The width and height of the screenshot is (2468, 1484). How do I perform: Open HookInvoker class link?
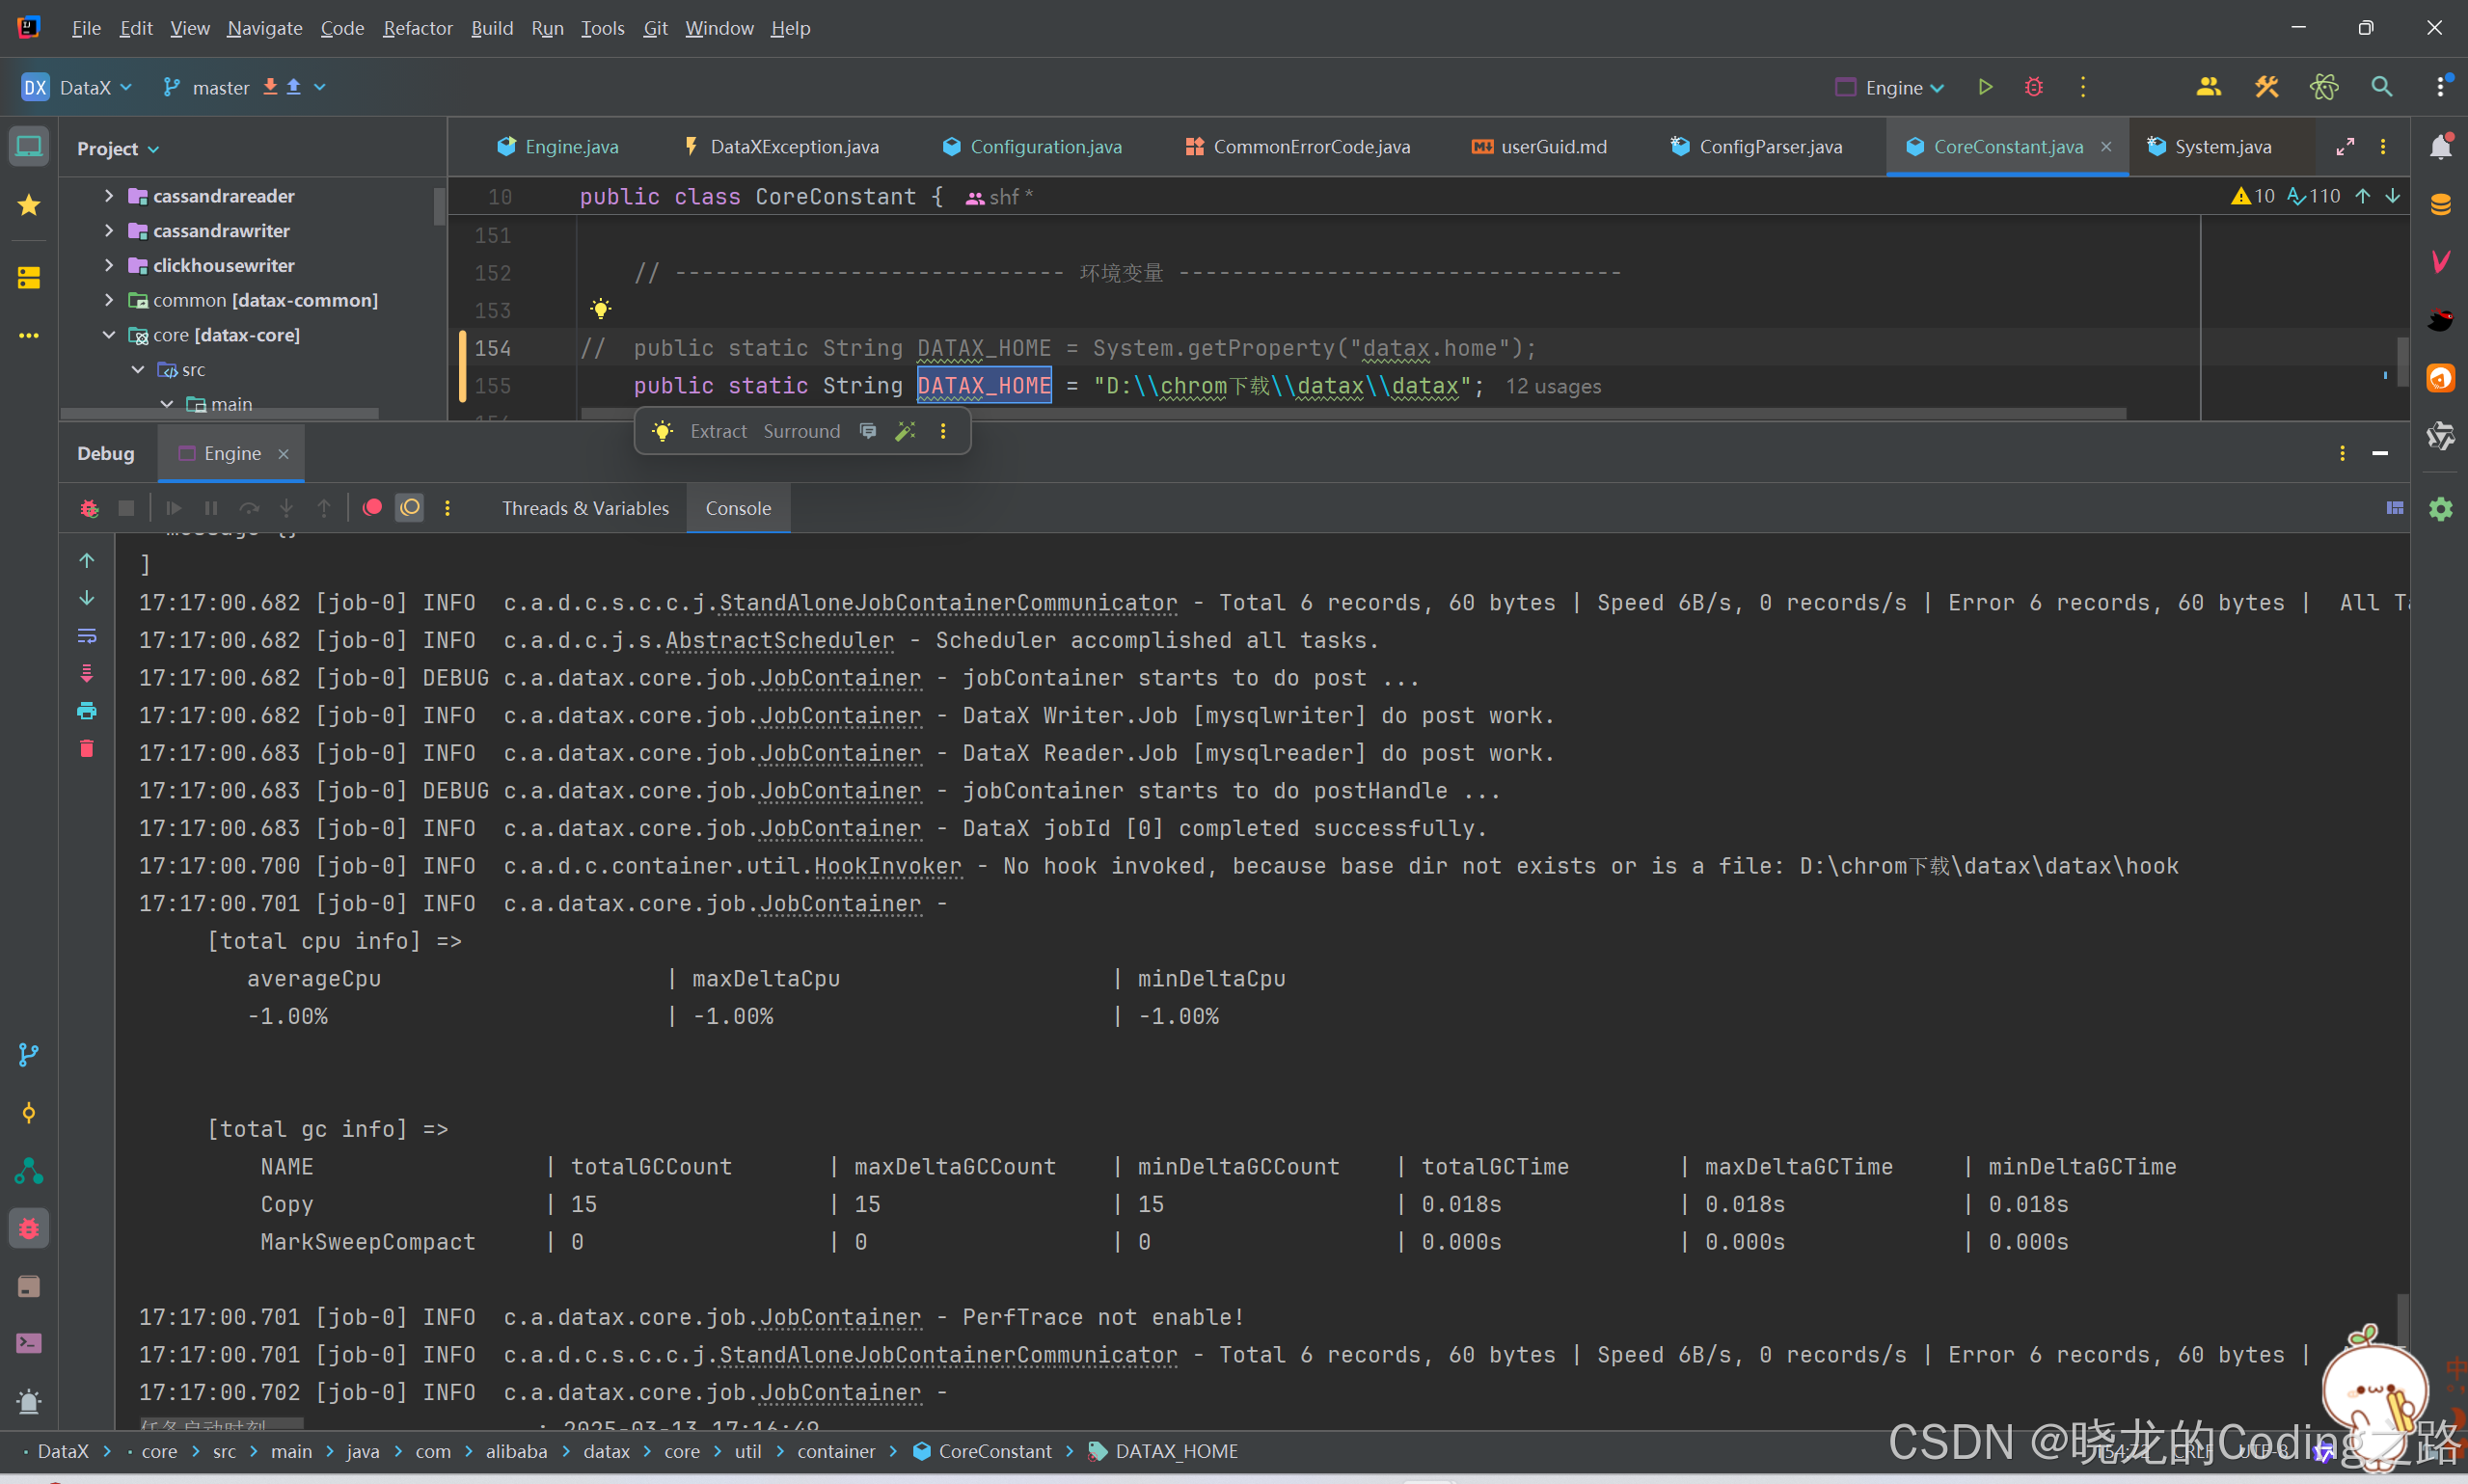click(887, 866)
